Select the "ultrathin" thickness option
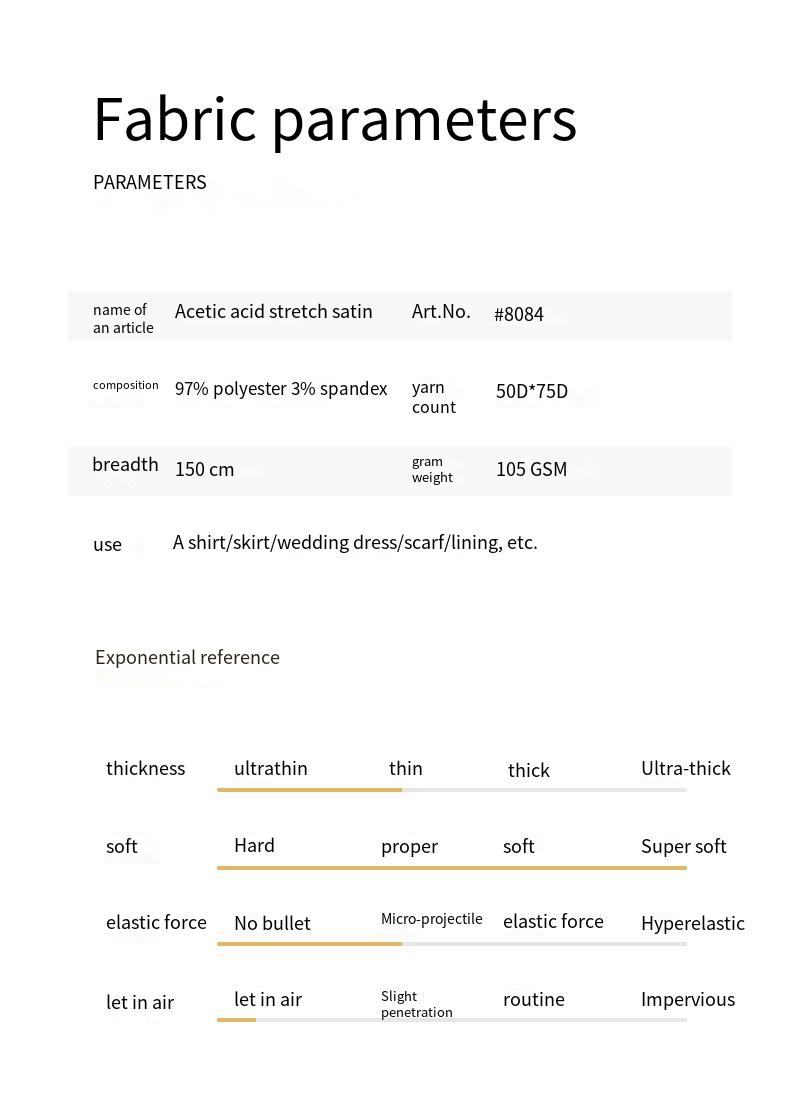Screen dimensions: 800x1102 [270, 768]
